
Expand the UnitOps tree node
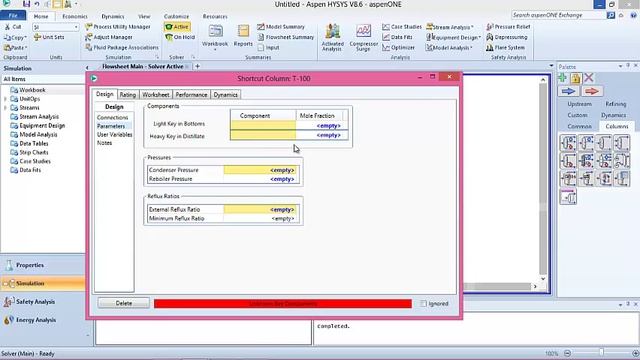5,99
